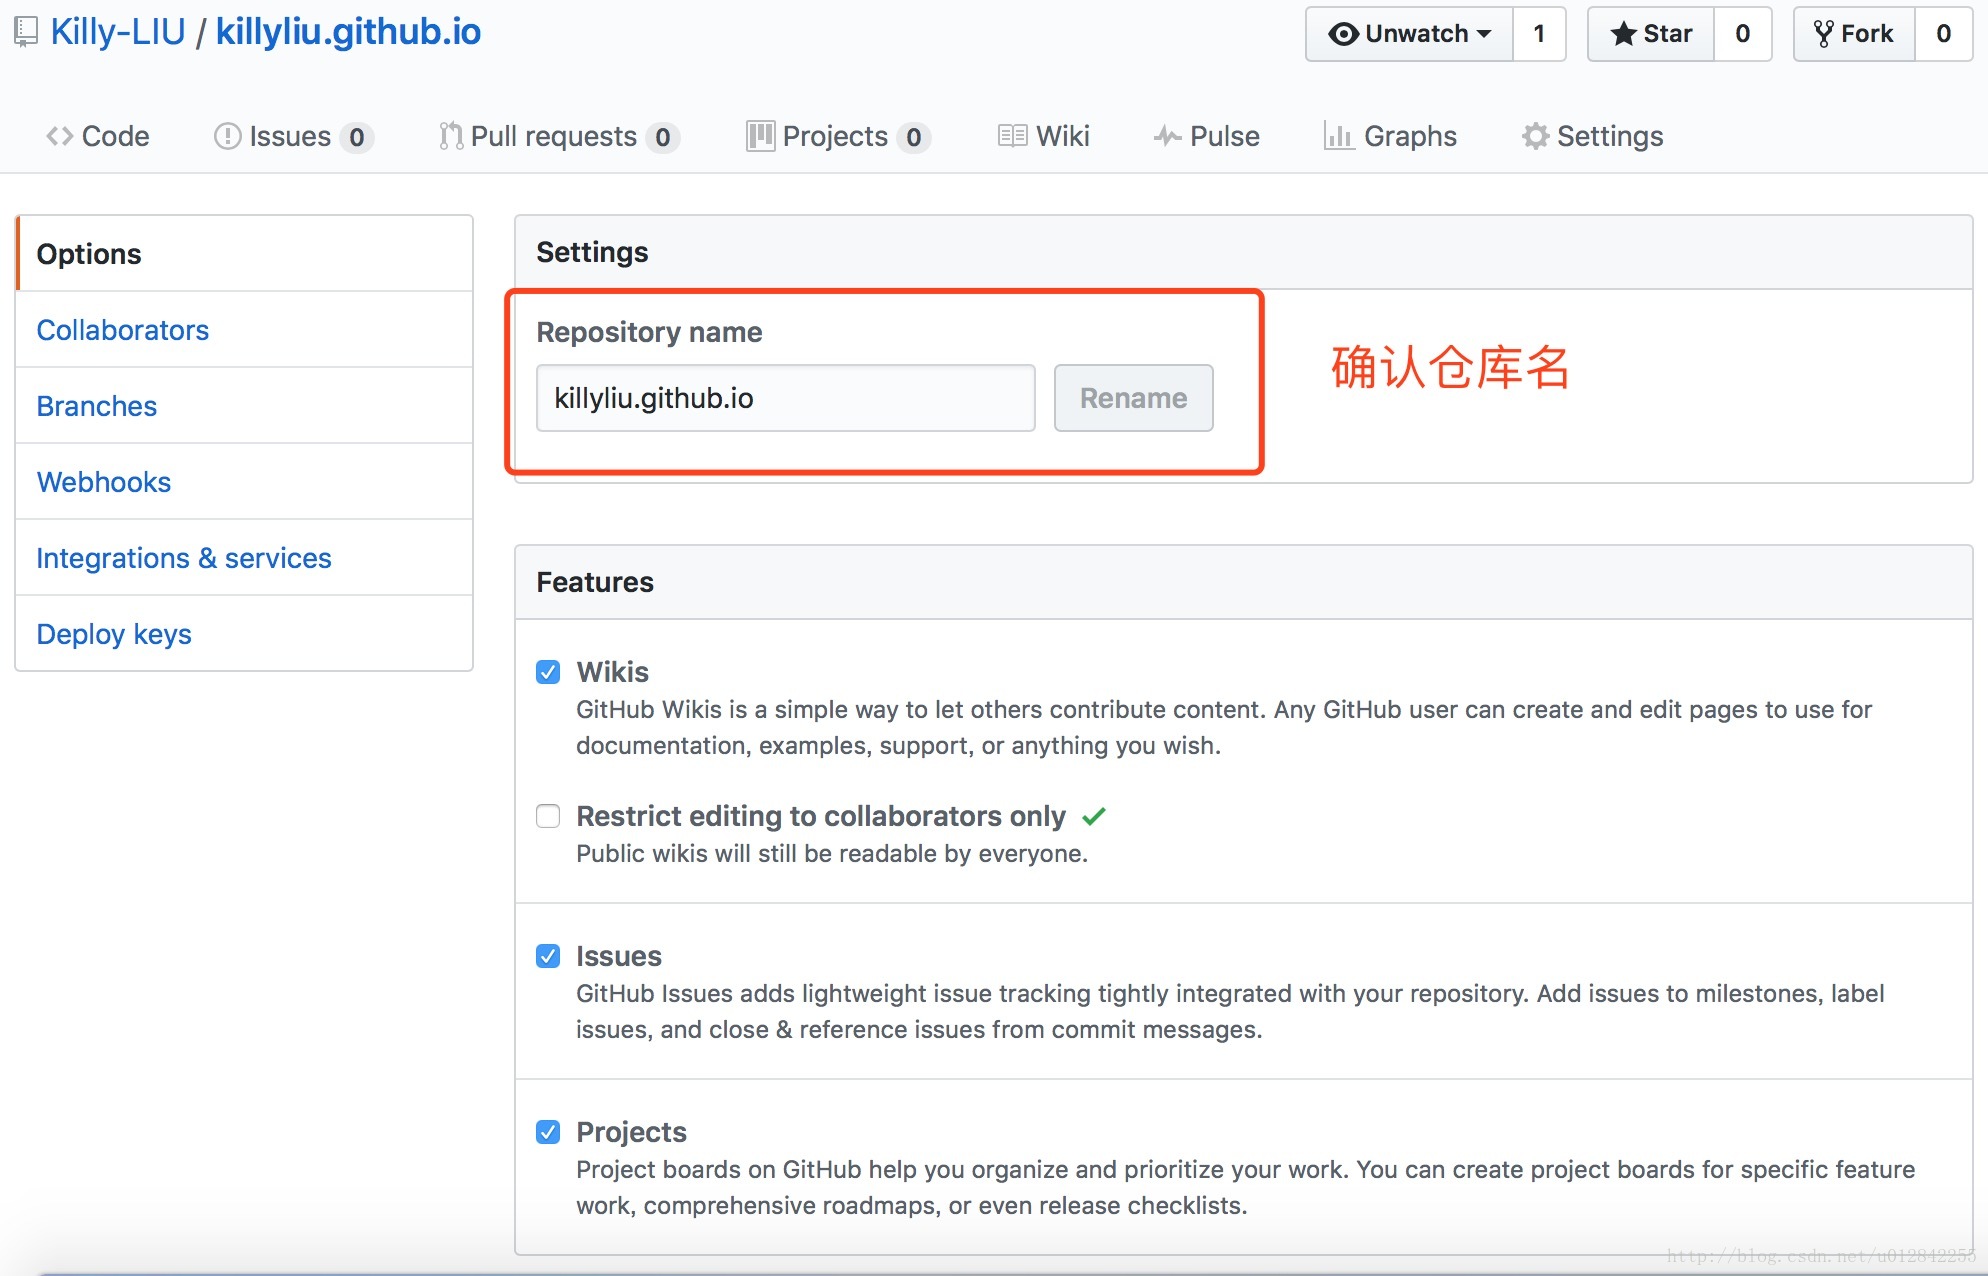Image resolution: width=1988 pixels, height=1276 pixels.
Task: Open the Issues tab
Action: 294,136
